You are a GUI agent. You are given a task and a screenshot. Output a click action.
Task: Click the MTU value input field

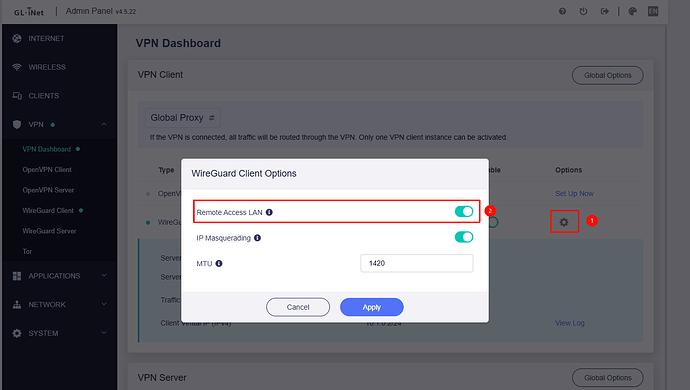click(x=416, y=263)
